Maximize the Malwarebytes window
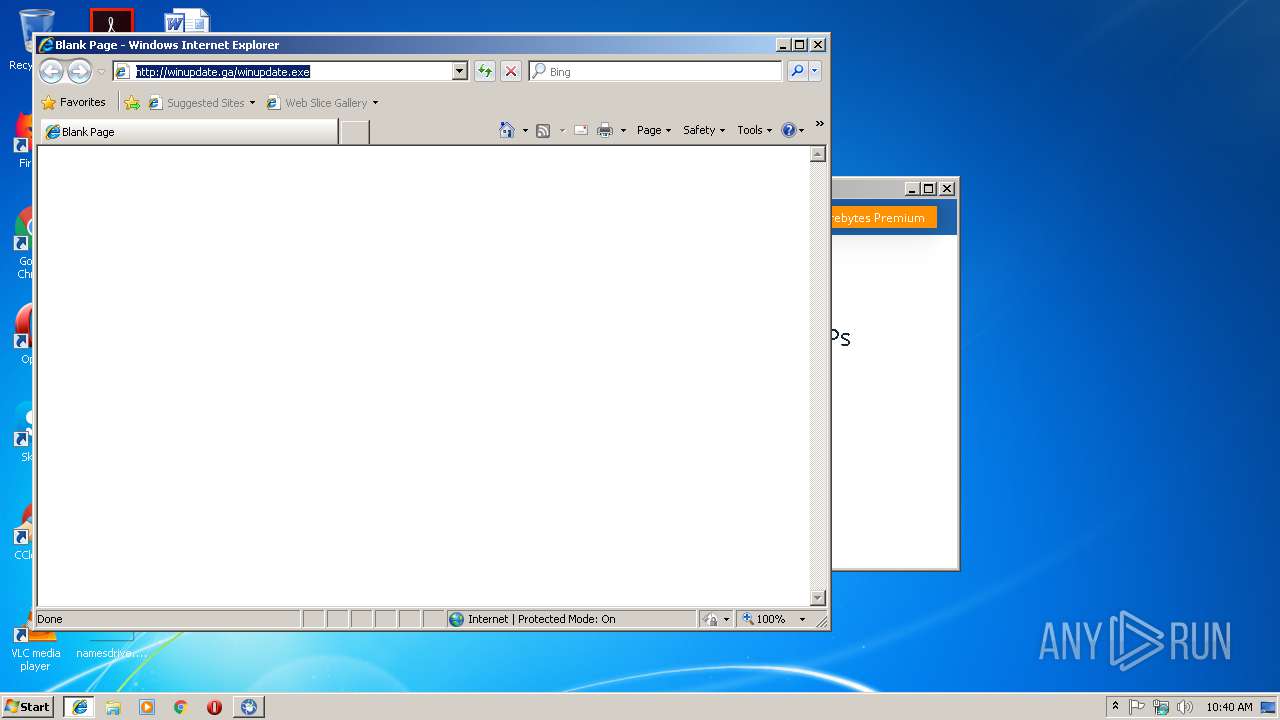The width and height of the screenshot is (1280, 720). pos(929,188)
